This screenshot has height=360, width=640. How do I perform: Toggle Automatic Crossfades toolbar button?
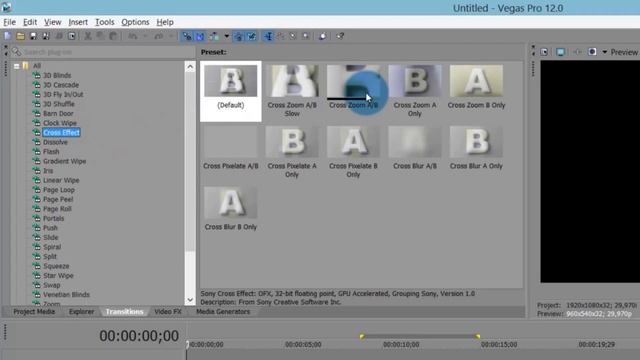[200, 36]
